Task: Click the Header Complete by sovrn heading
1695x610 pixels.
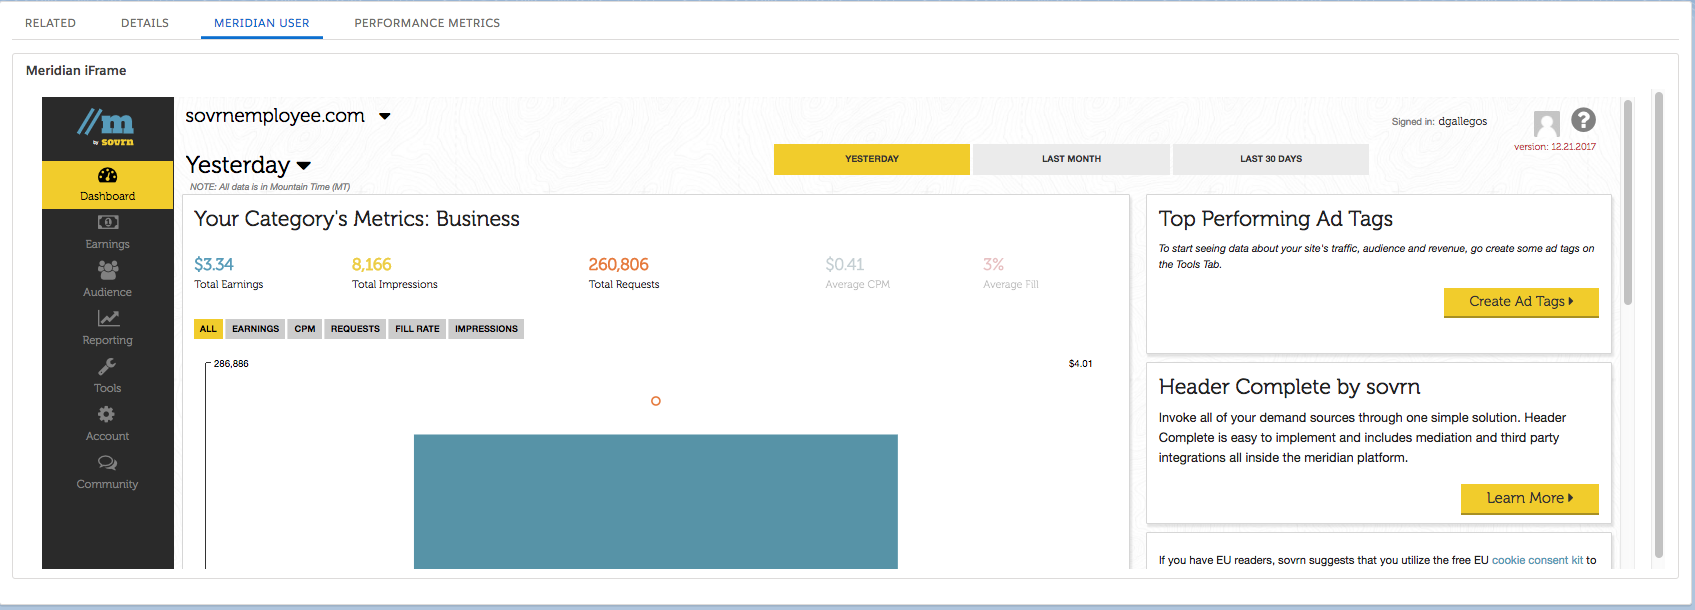Action: point(1289,387)
